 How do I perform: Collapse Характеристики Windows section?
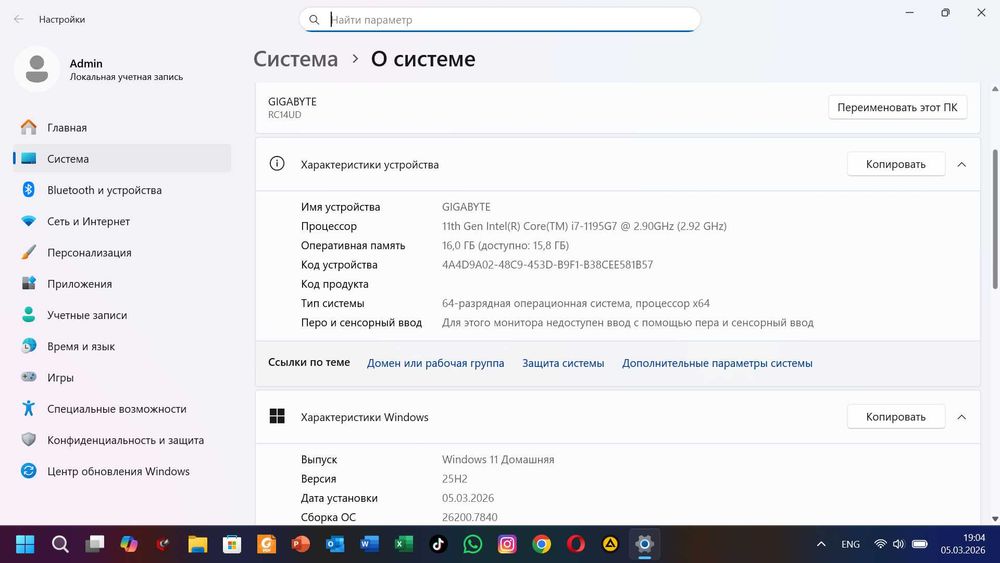click(x=962, y=417)
